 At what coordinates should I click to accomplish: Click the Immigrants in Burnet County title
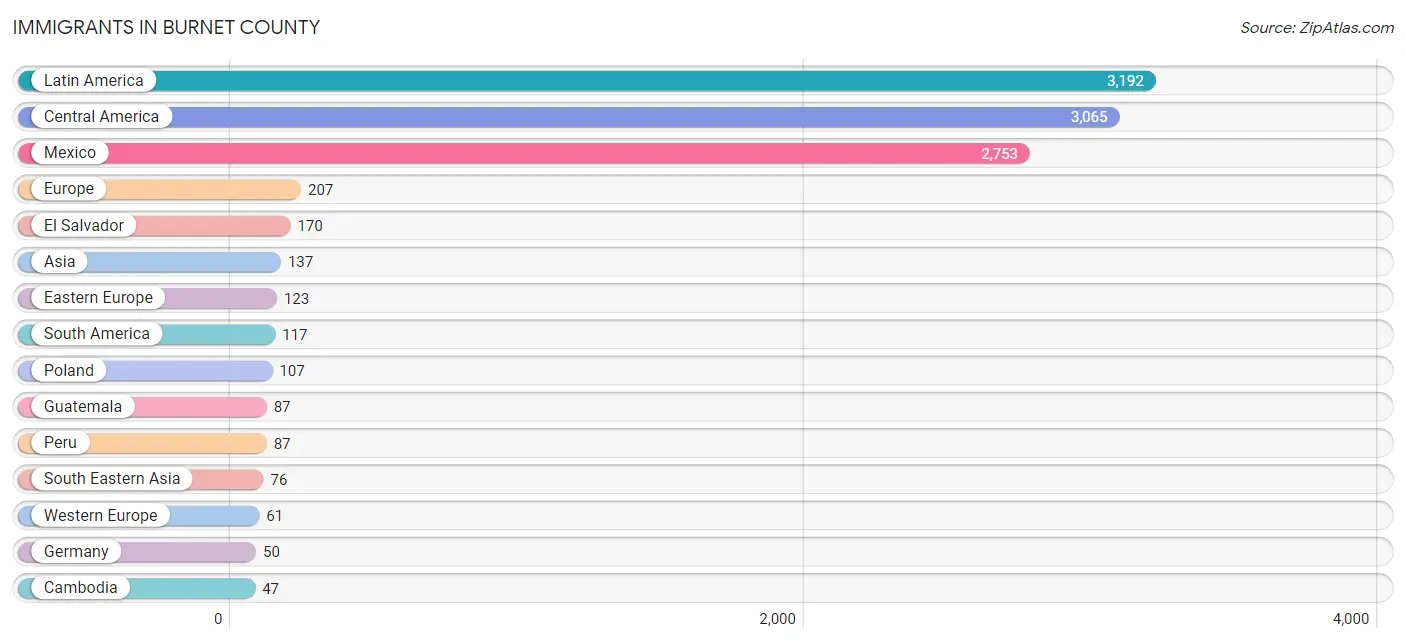pos(166,28)
